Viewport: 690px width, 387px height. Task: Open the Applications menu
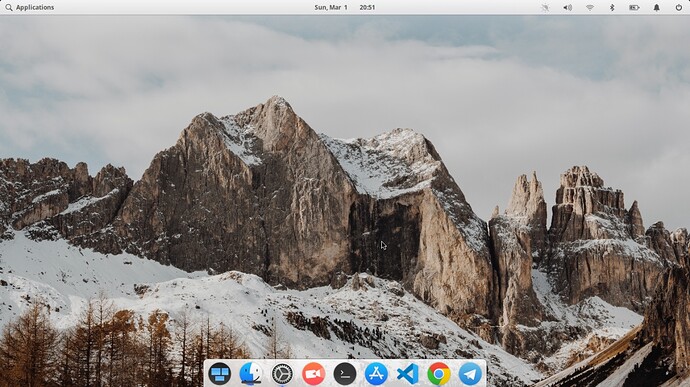pos(29,7)
